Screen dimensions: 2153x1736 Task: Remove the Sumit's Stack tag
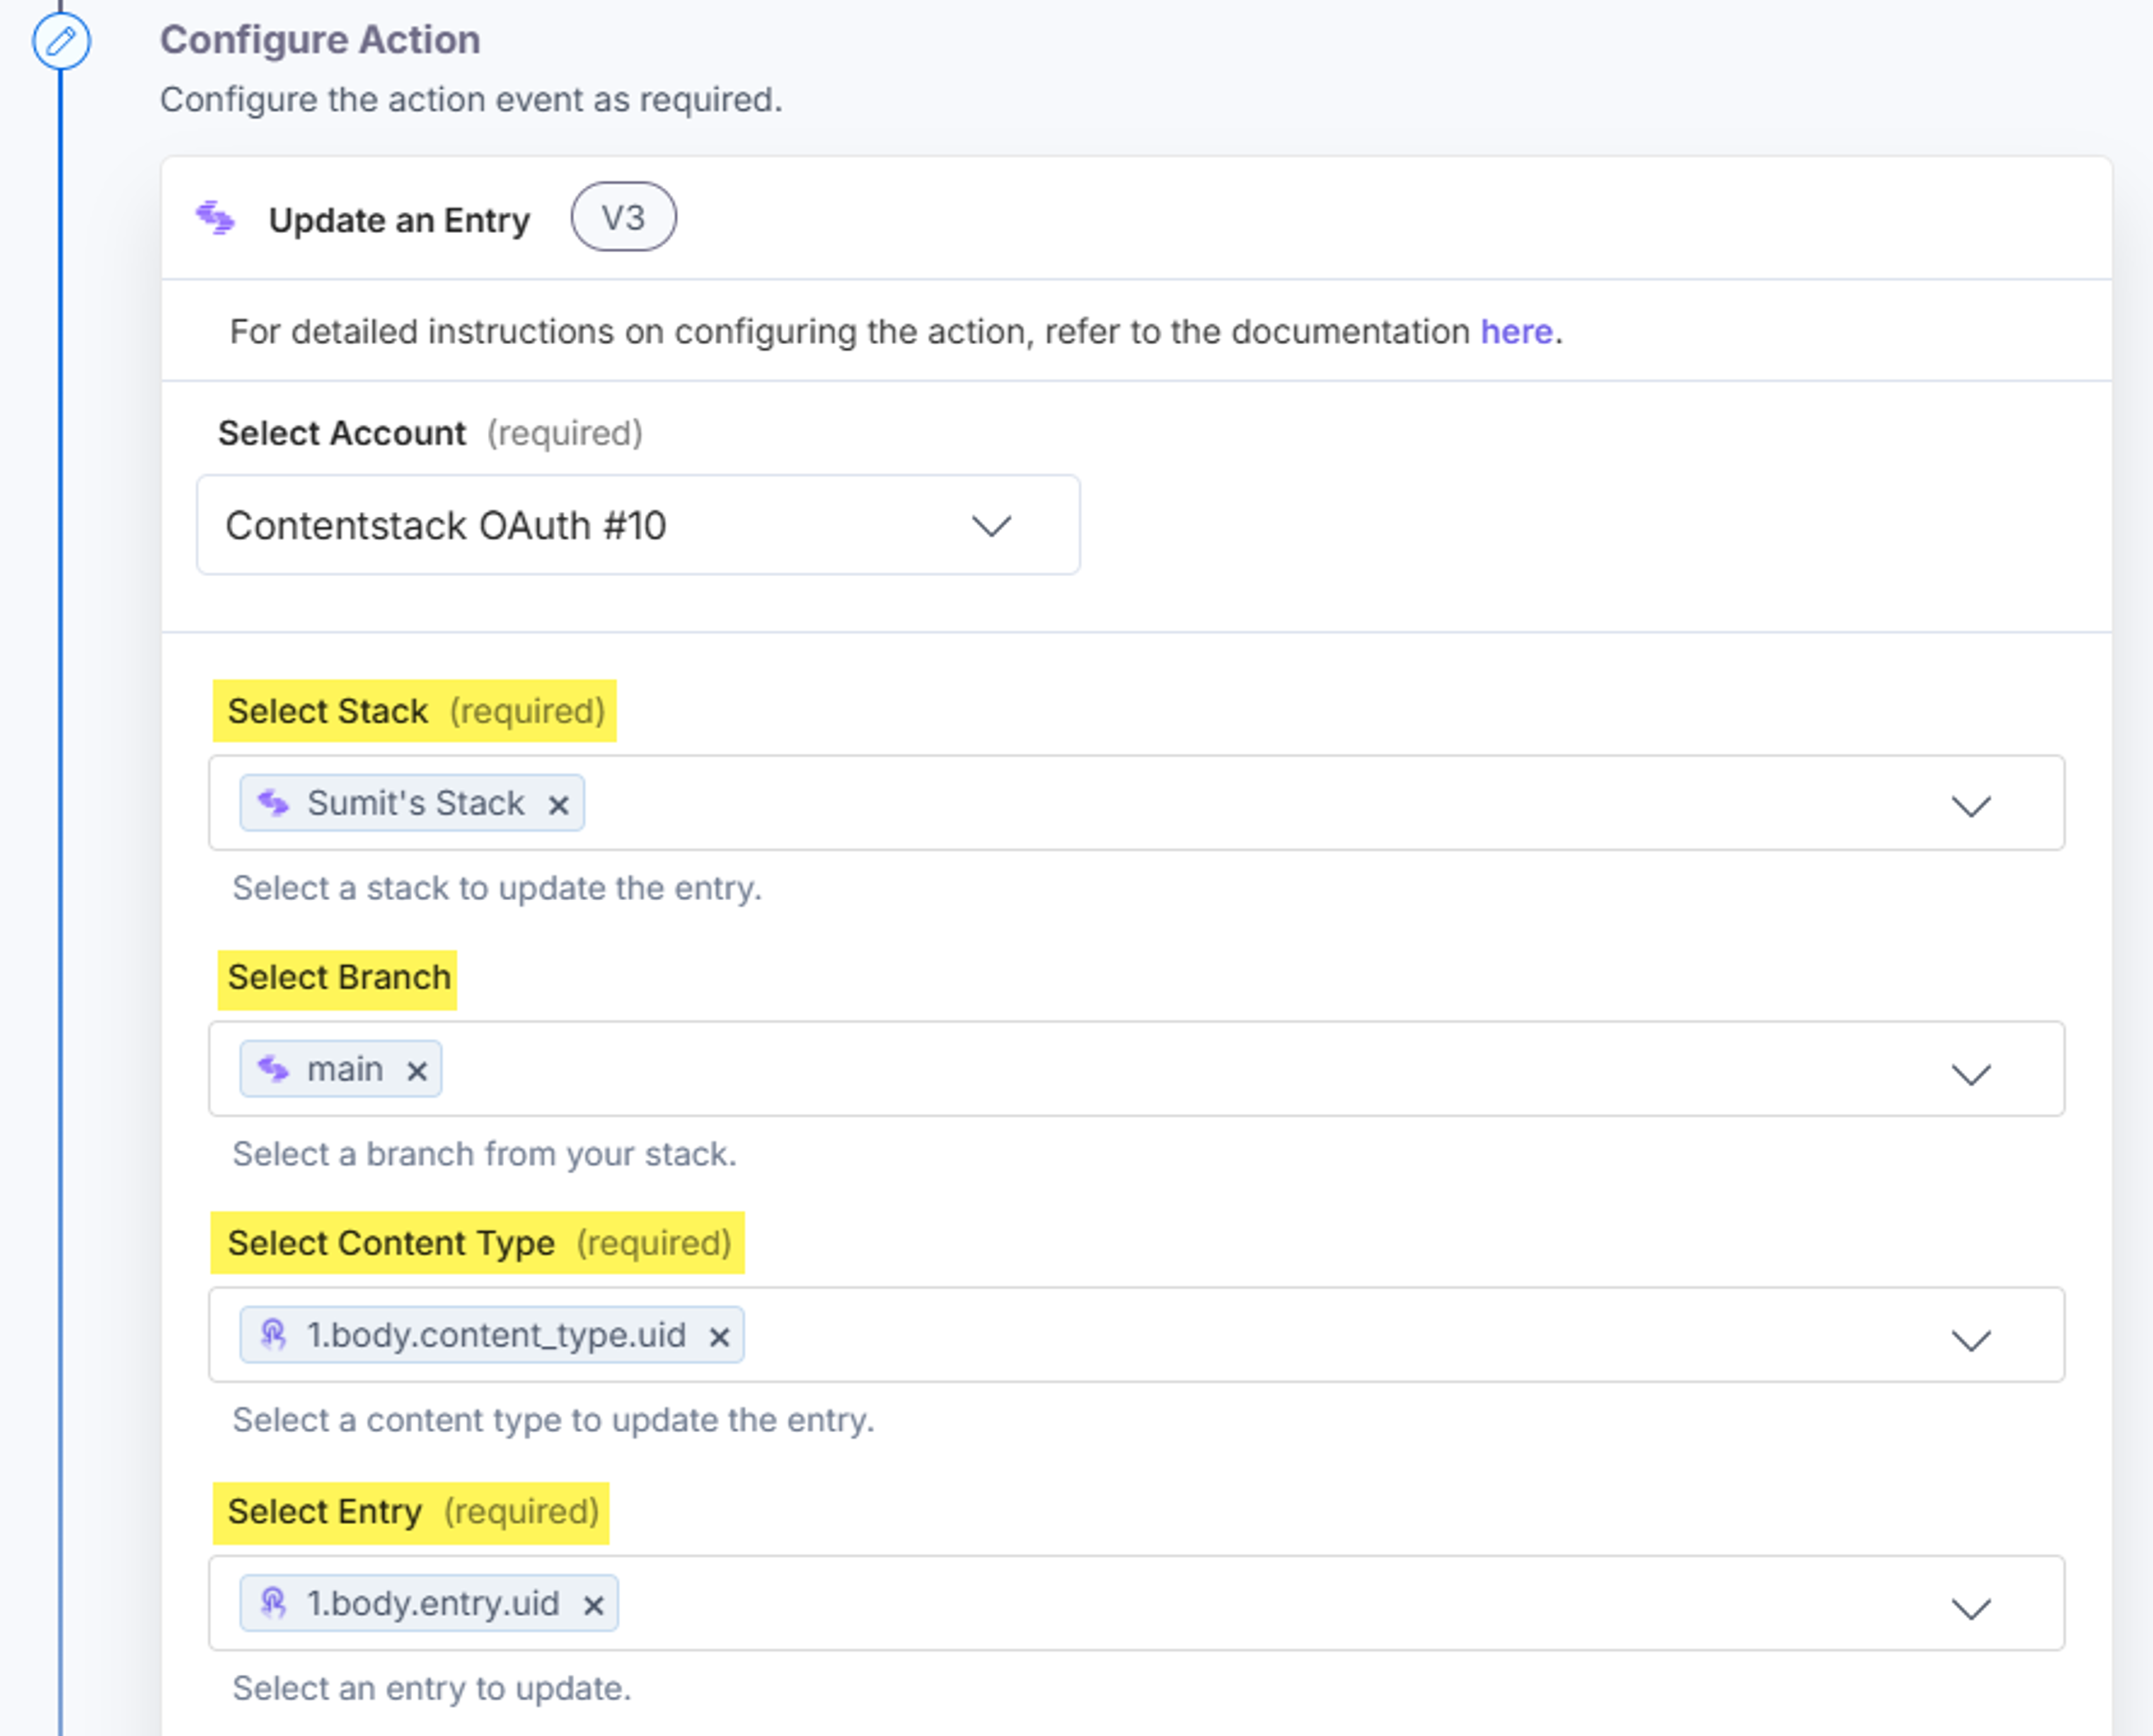pos(559,804)
